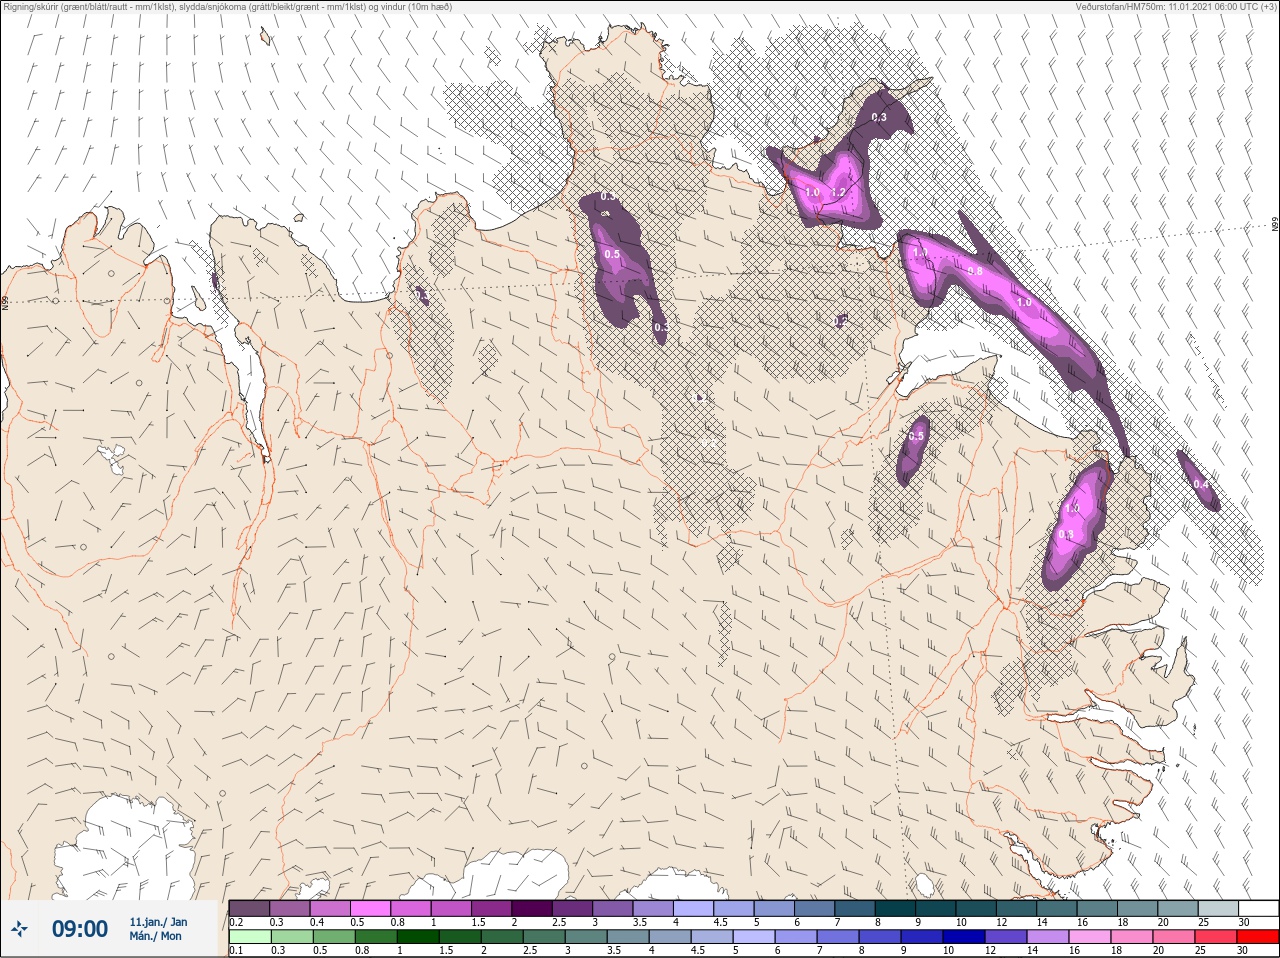Click the 0.8 precipitation value on map
Viewport: 1280px width, 958px height.
coord(976,271)
